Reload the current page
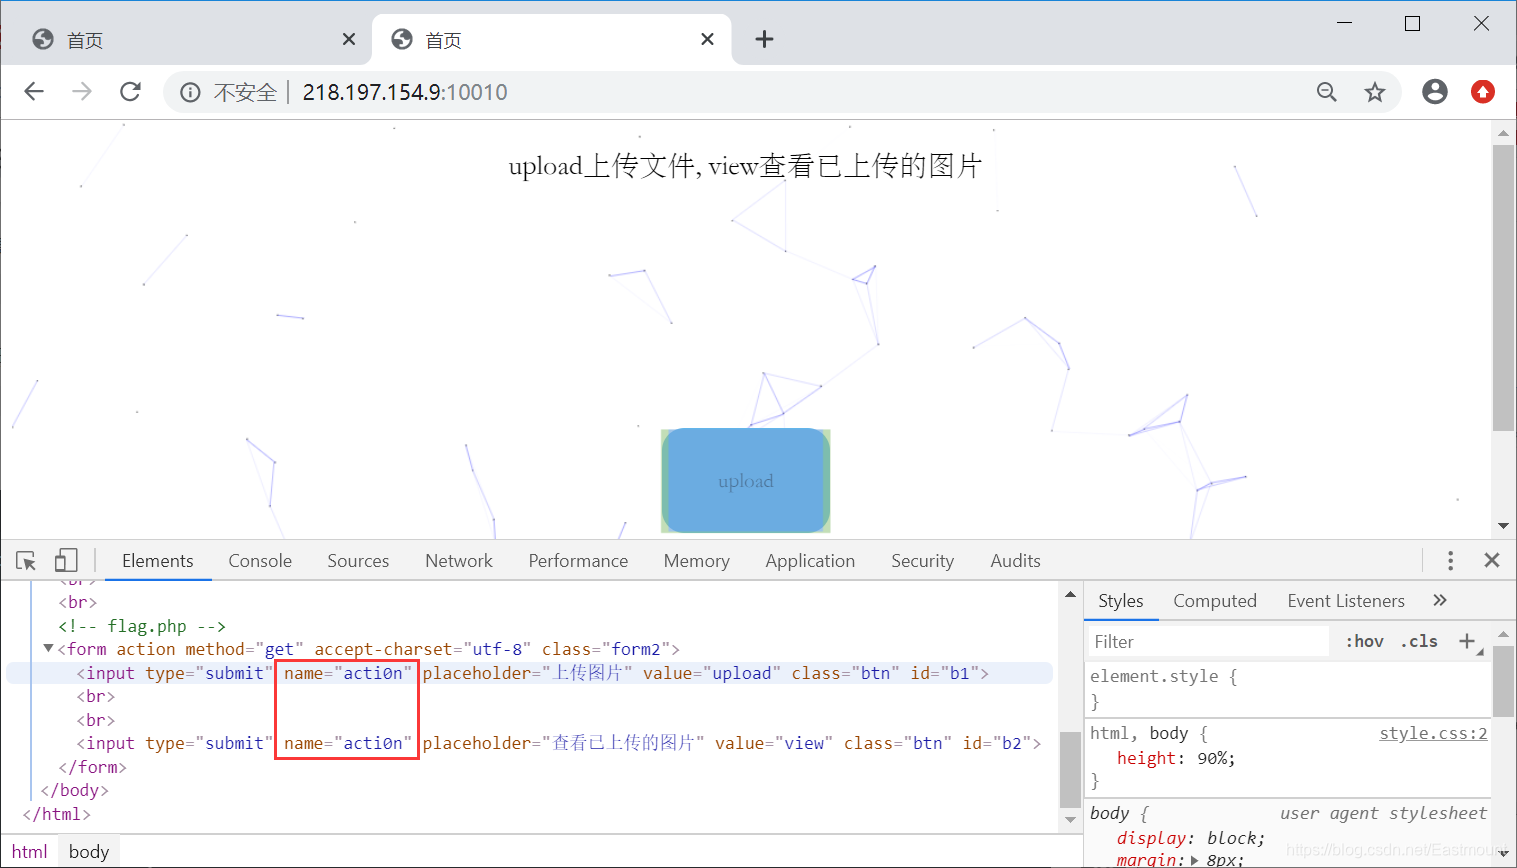 (x=130, y=92)
